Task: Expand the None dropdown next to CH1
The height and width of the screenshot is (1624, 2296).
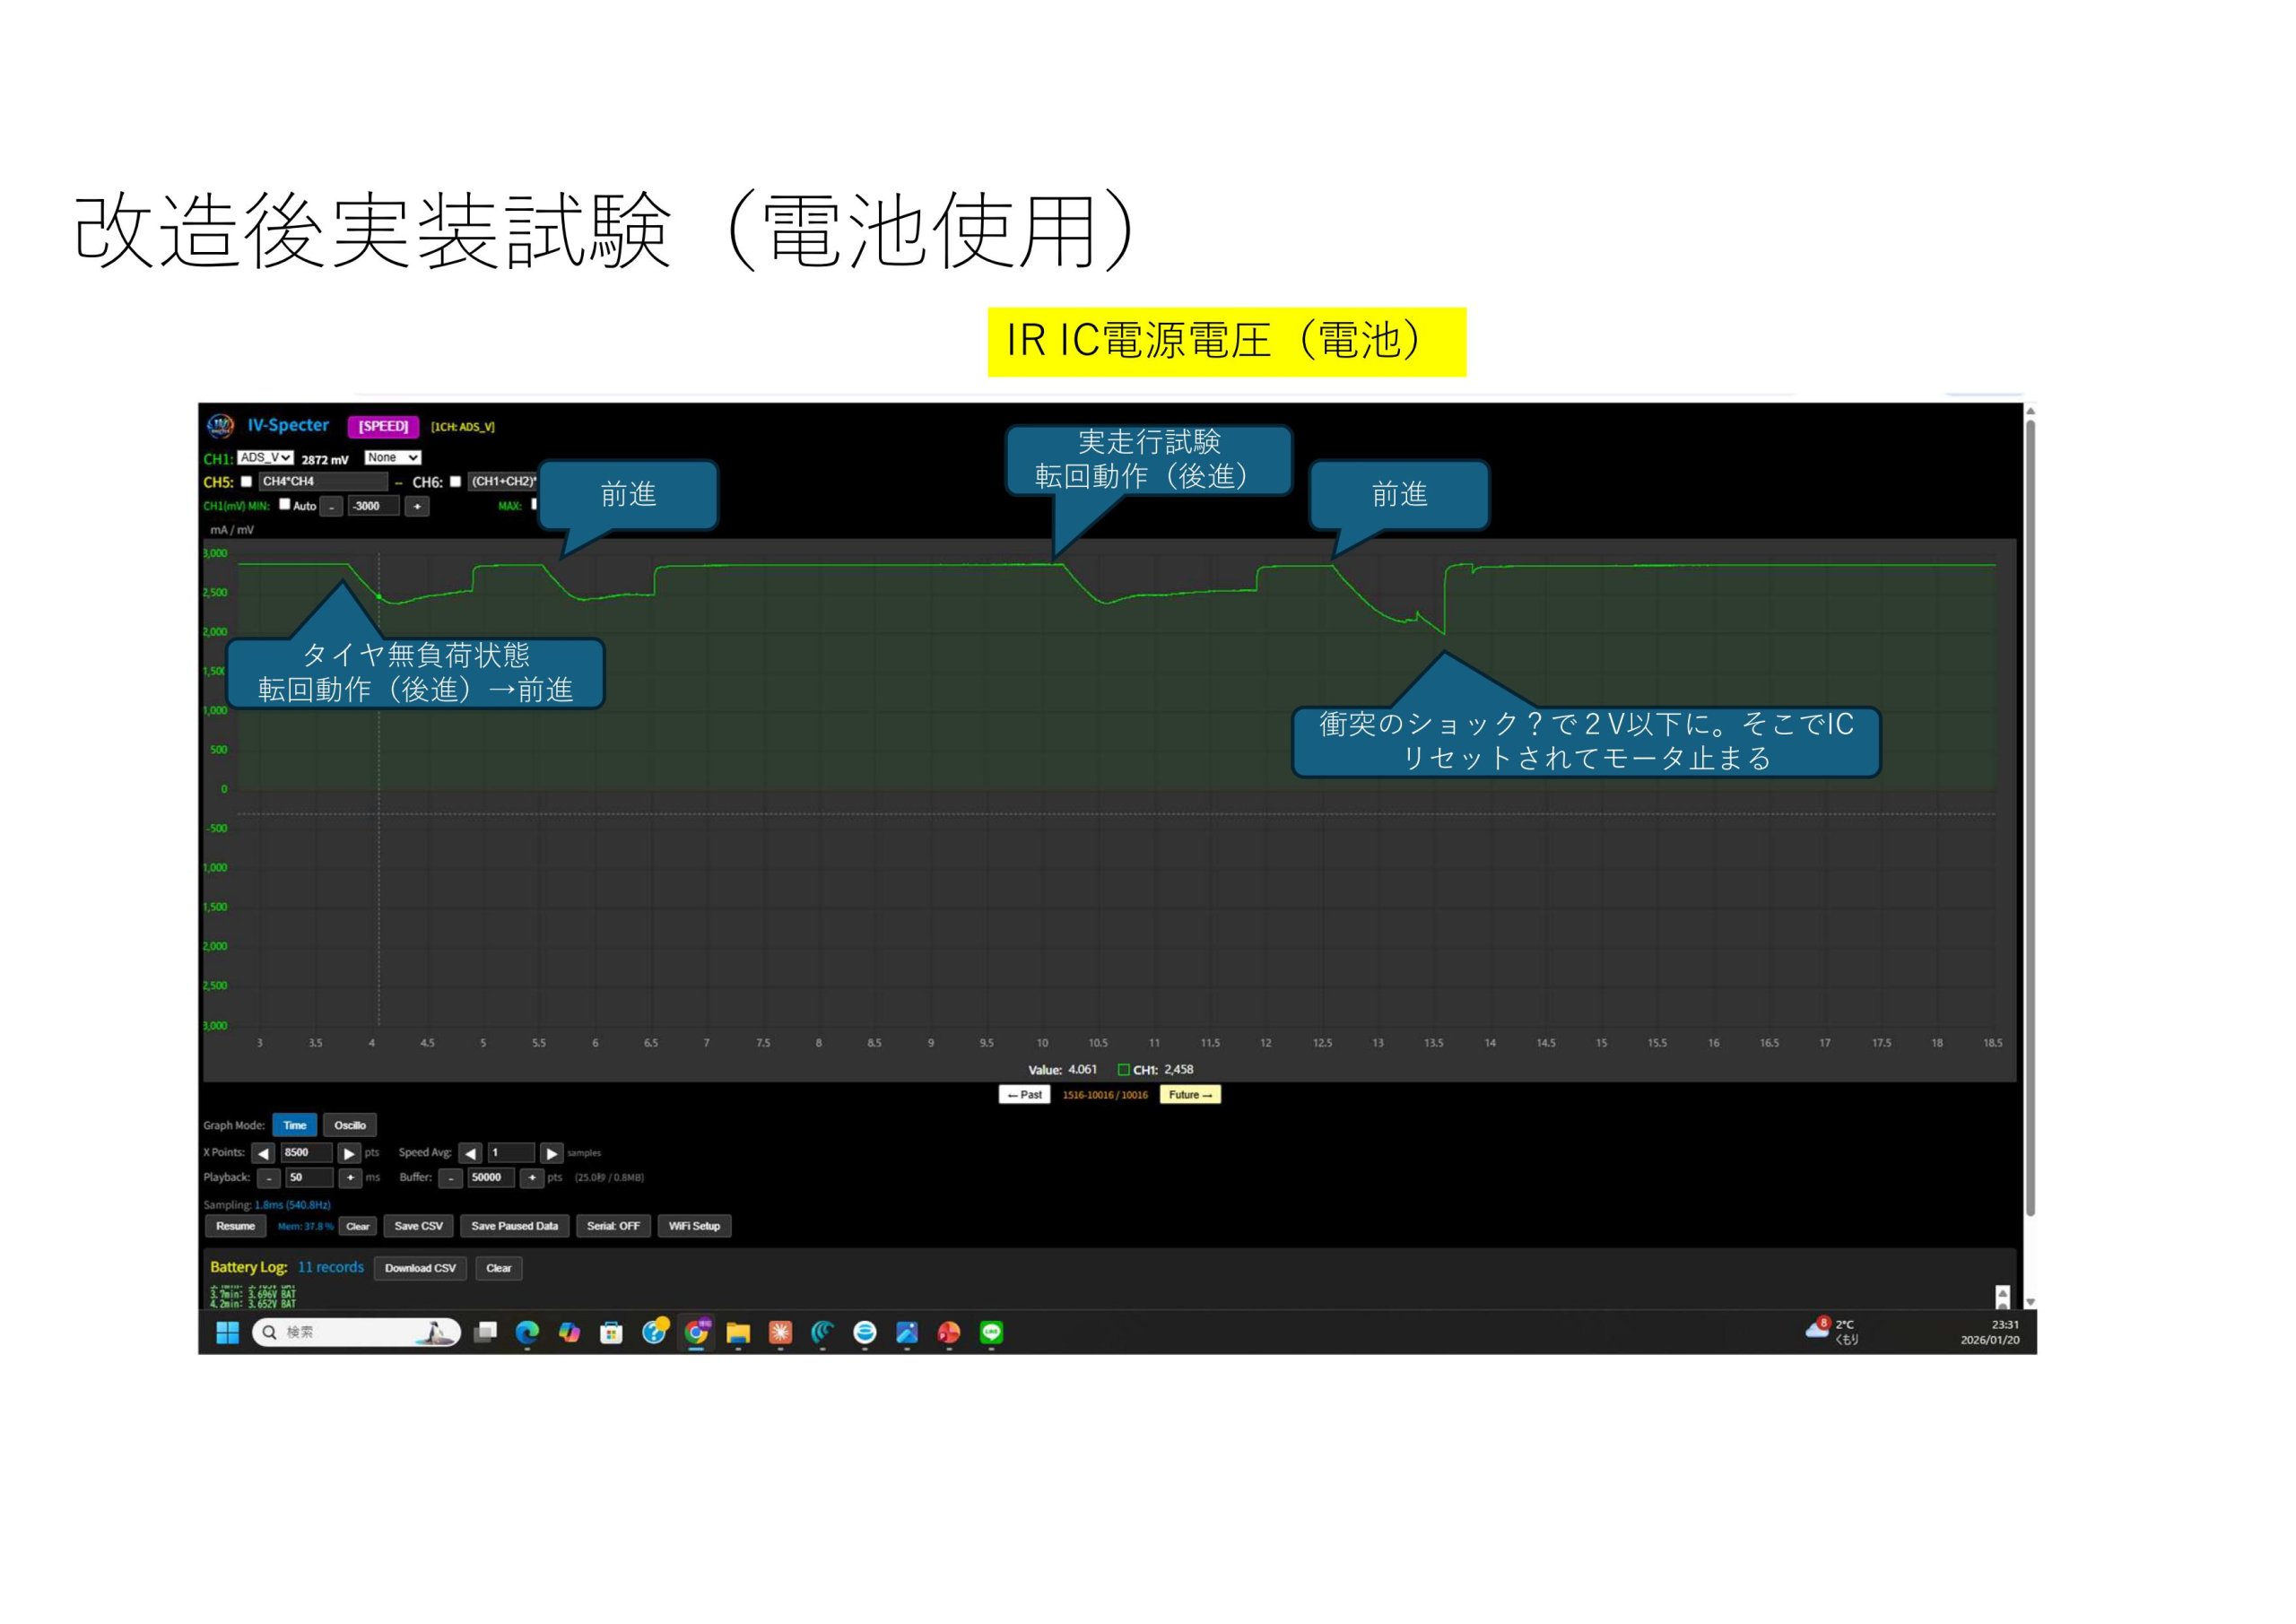Action: 392,457
